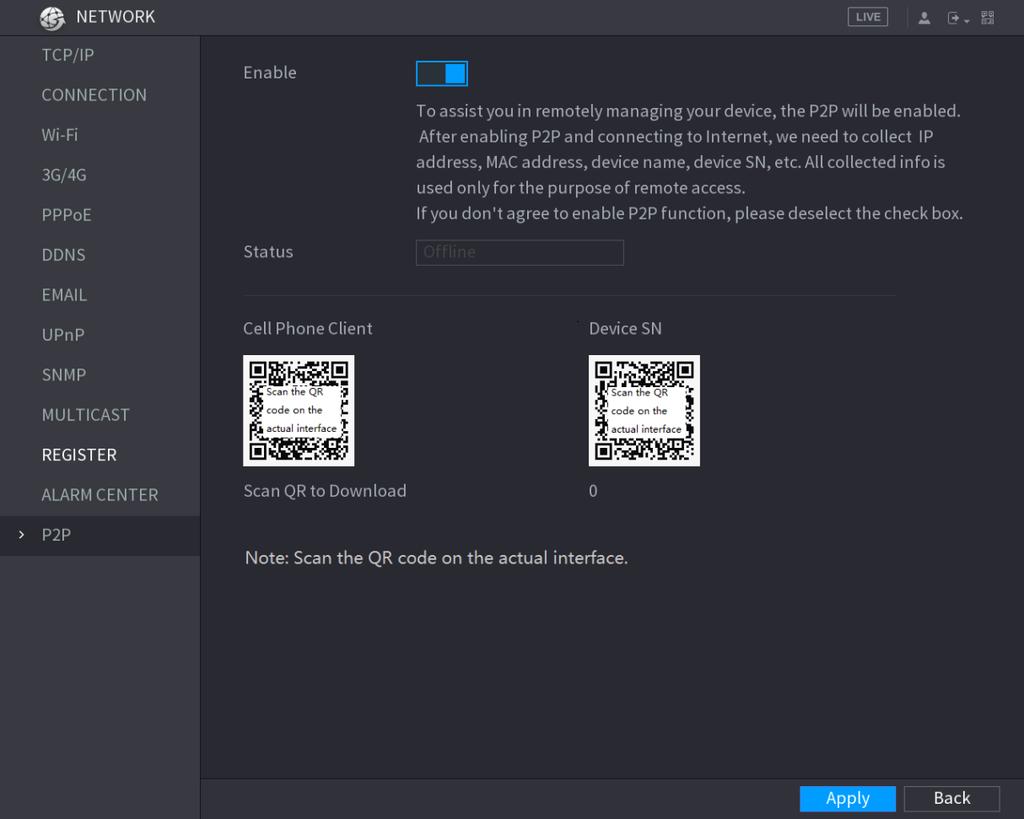The width and height of the screenshot is (1024, 819).
Task: Switch to LIVE view
Action: (867, 17)
